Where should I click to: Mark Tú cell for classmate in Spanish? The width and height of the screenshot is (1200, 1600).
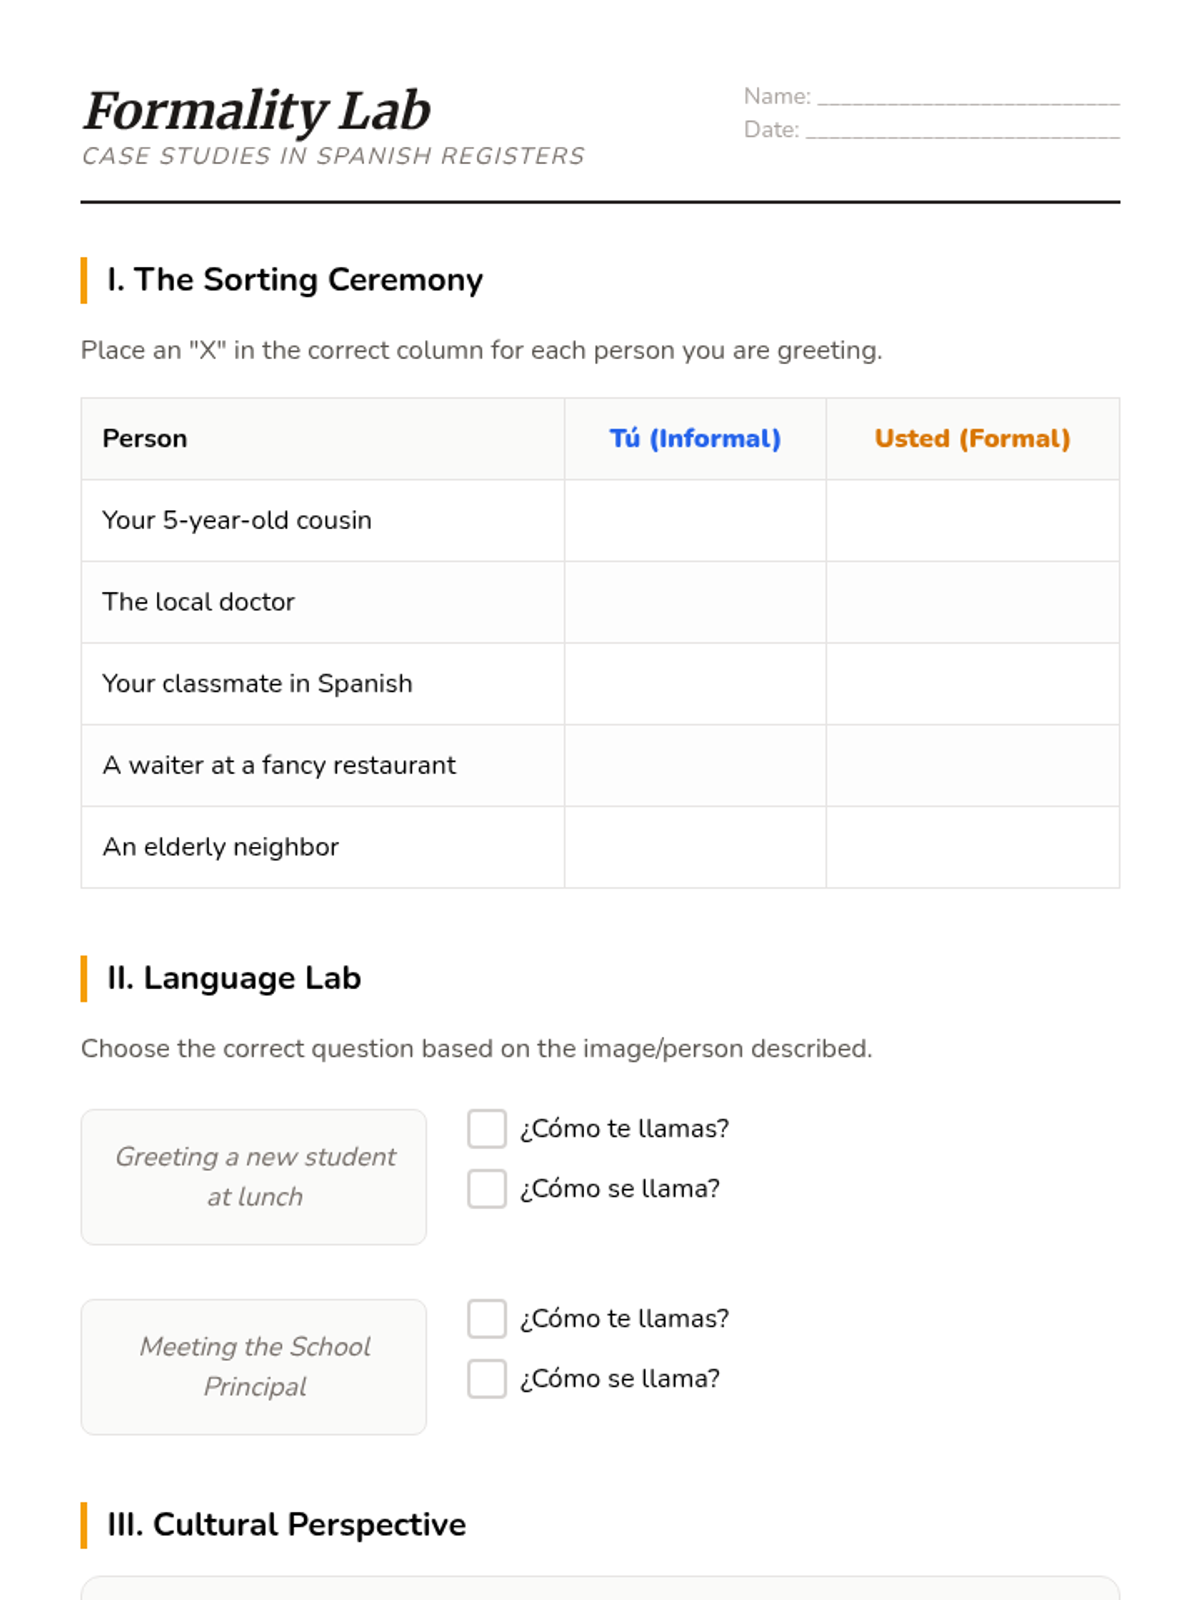pyautogui.click(x=695, y=684)
